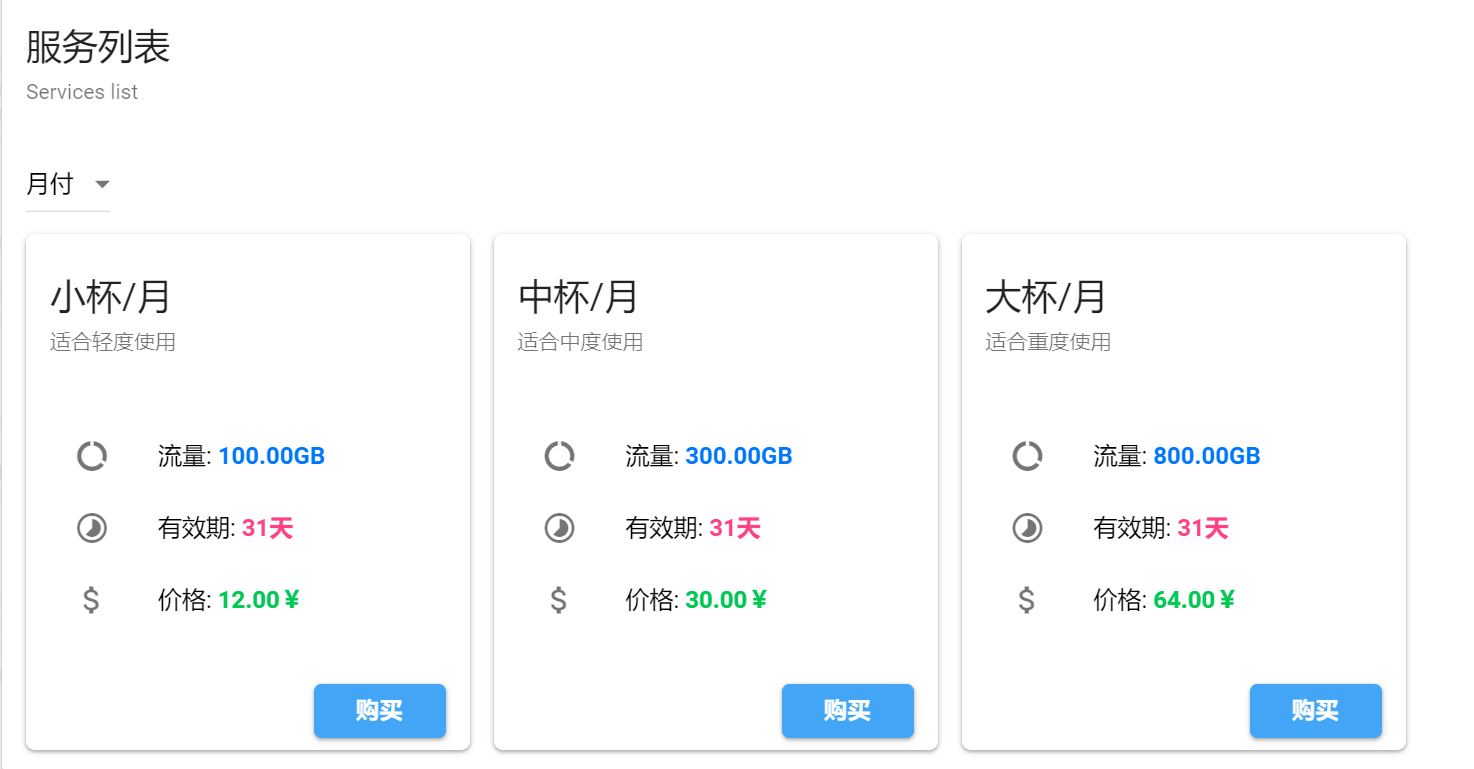Select the 大杯/月 plan title
This screenshot has width=1474, height=769.
(1046, 297)
